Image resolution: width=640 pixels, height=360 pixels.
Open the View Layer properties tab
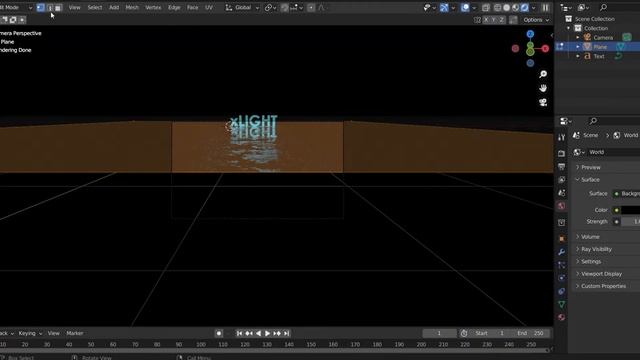tap(562, 180)
